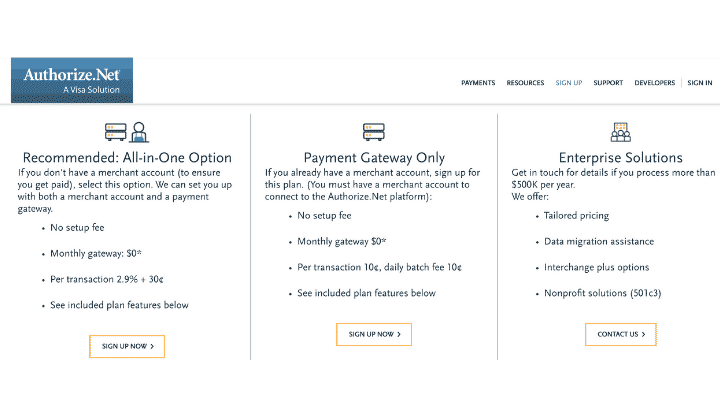Click the Authorize.Net logo
This screenshot has height=420, width=720.
(x=72, y=80)
